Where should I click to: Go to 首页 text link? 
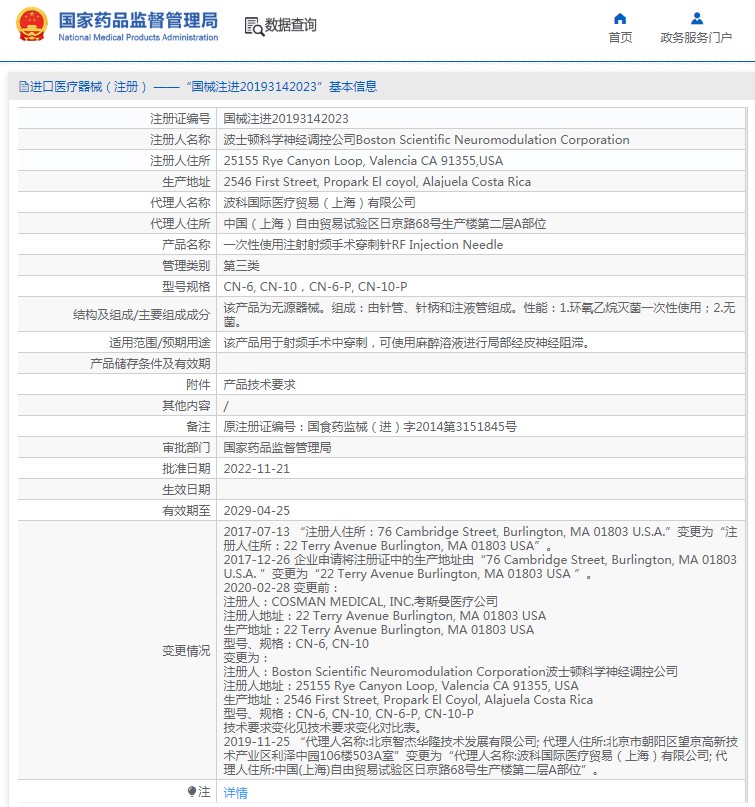[620, 37]
